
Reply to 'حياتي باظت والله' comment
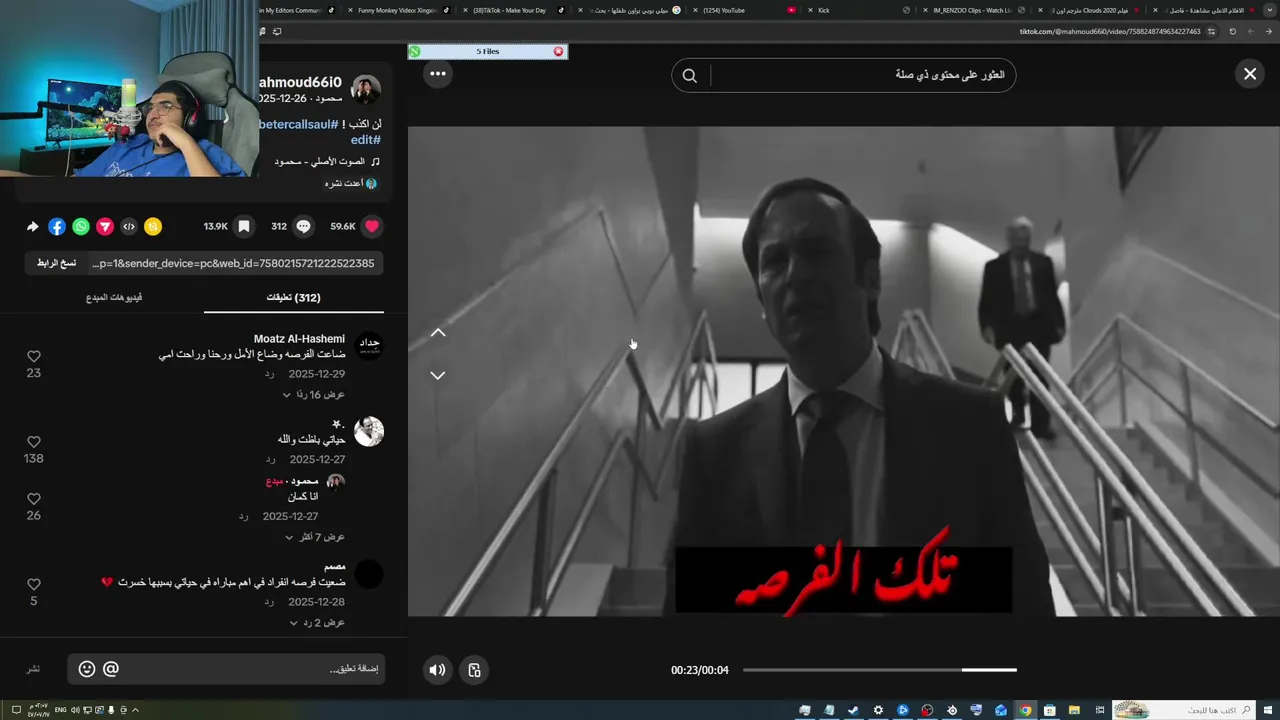pyautogui.click(x=270, y=459)
